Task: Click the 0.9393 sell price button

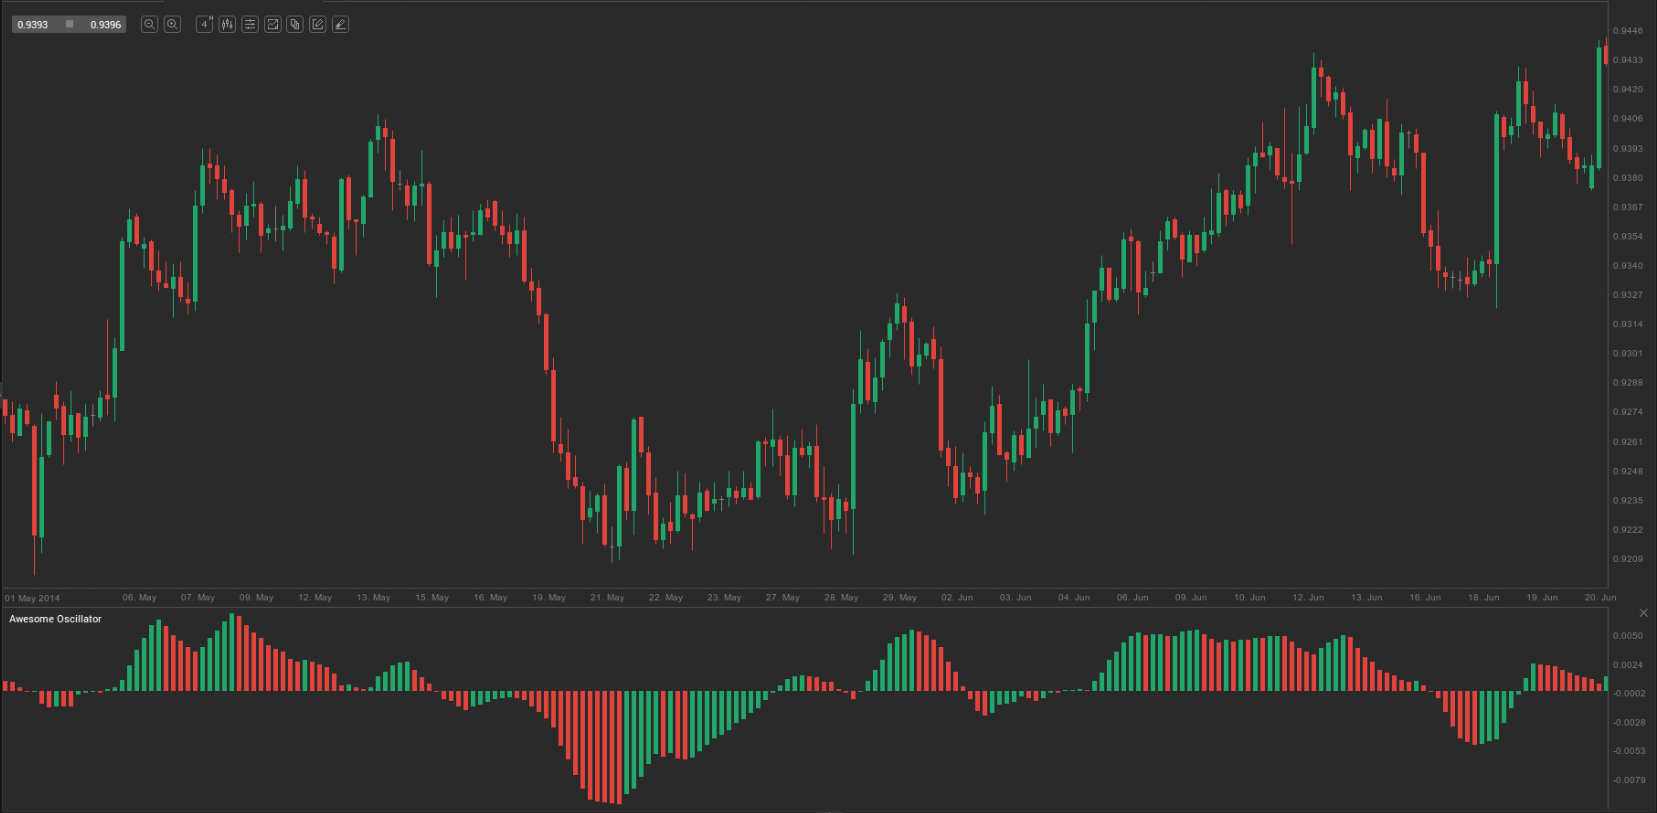Action: pos(33,24)
